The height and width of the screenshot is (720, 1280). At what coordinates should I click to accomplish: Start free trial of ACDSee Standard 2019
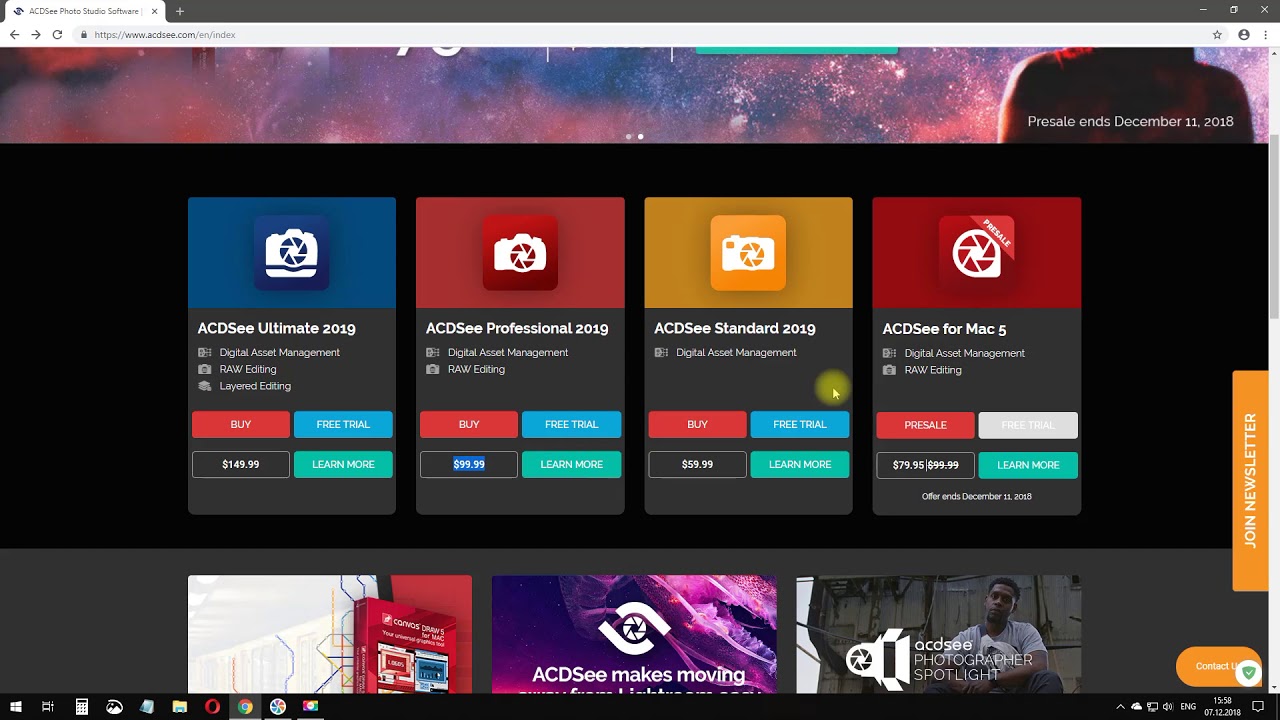click(799, 424)
